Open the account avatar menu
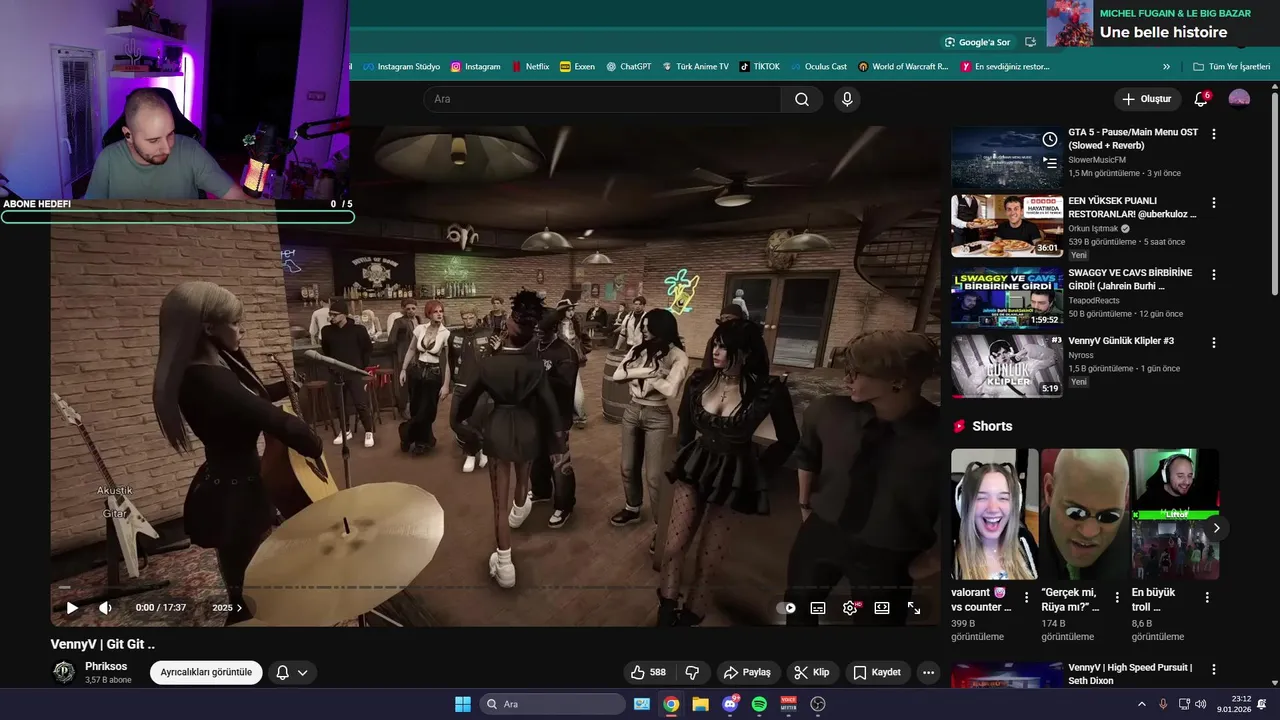This screenshot has width=1280, height=720. [1239, 99]
